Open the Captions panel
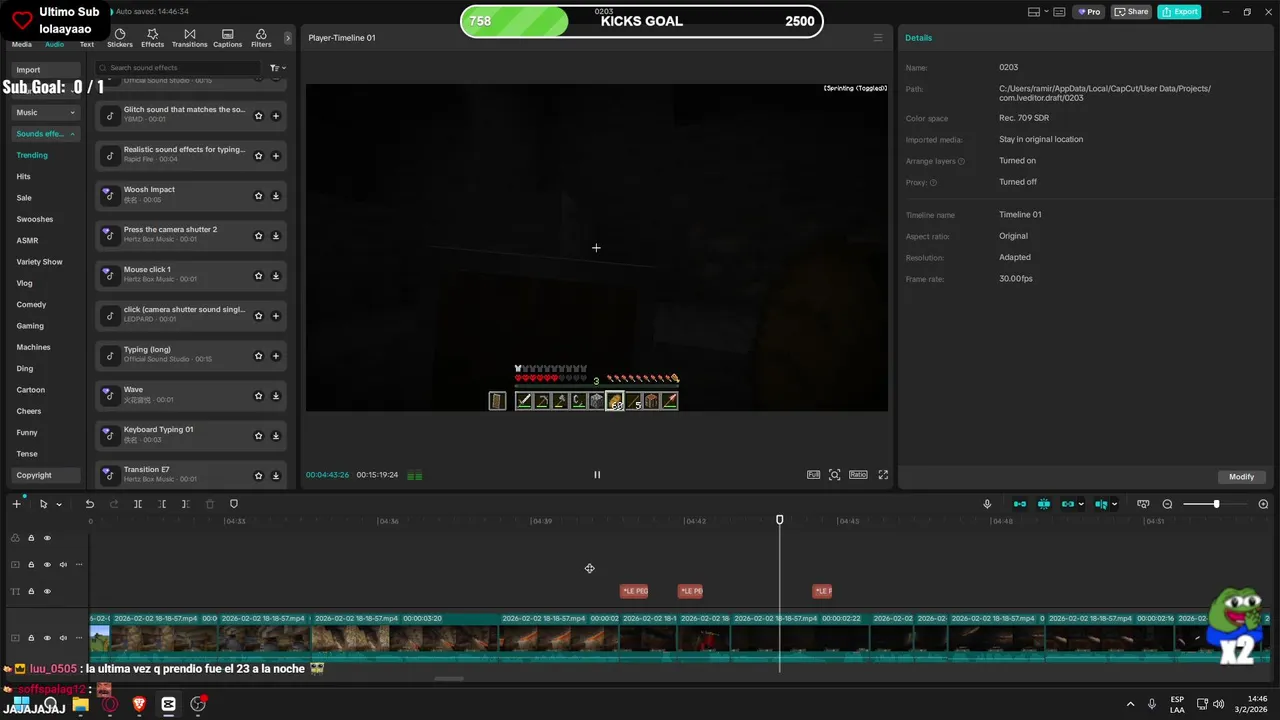The height and width of the screenshot is (720, 1280). (227, 38)
